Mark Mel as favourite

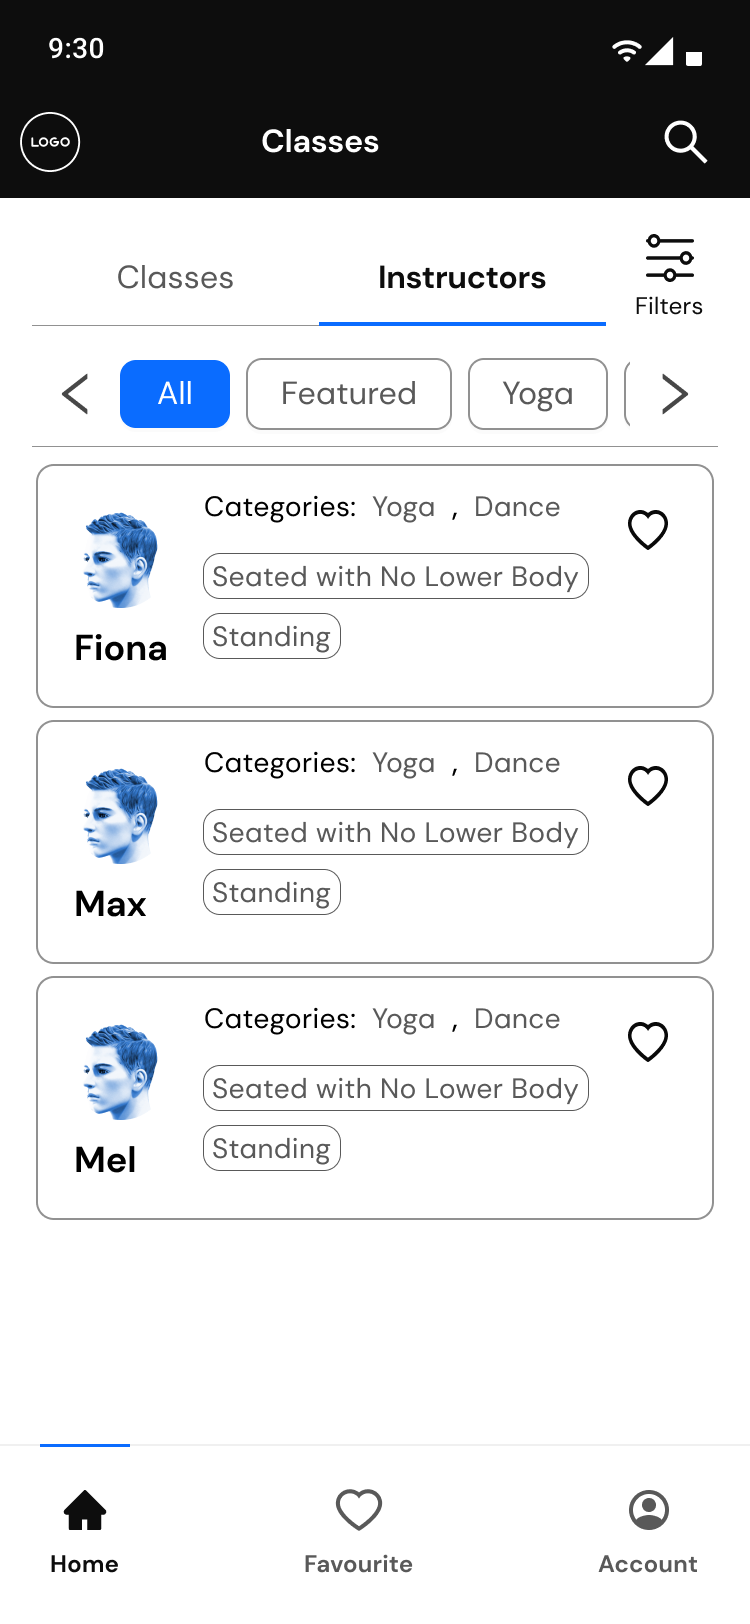(x=648, y=1041)
